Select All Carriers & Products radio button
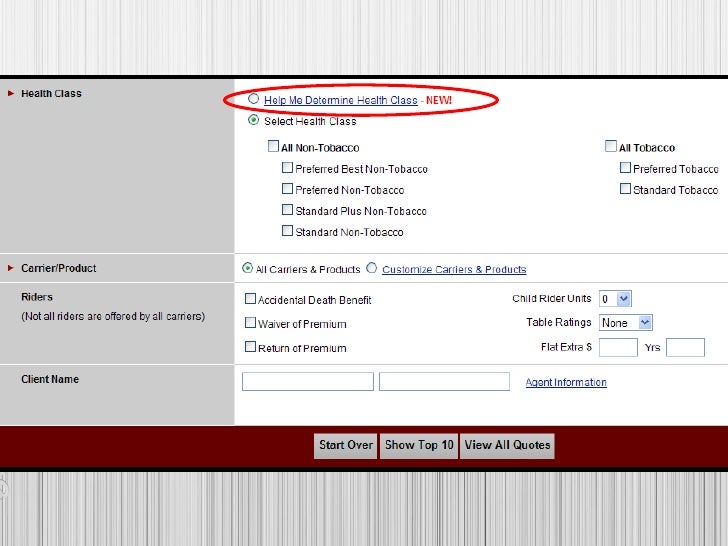Image resolution: width=728 pixels, height=546 pixels. tap(247, 268)
